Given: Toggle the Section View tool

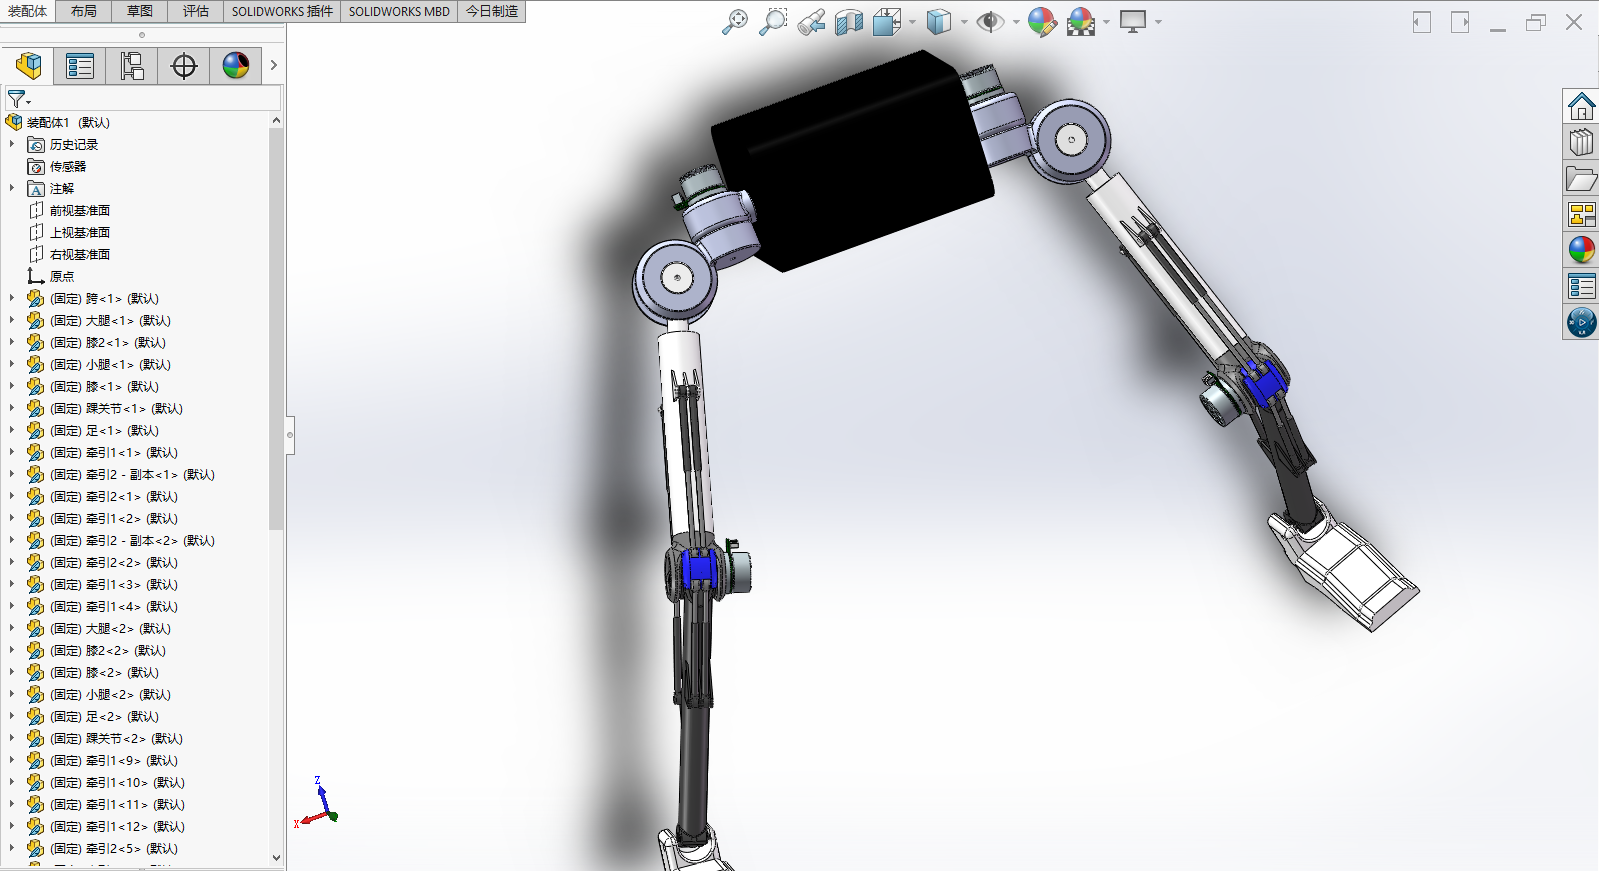Looking at the screenshot, I should (849, 22).
